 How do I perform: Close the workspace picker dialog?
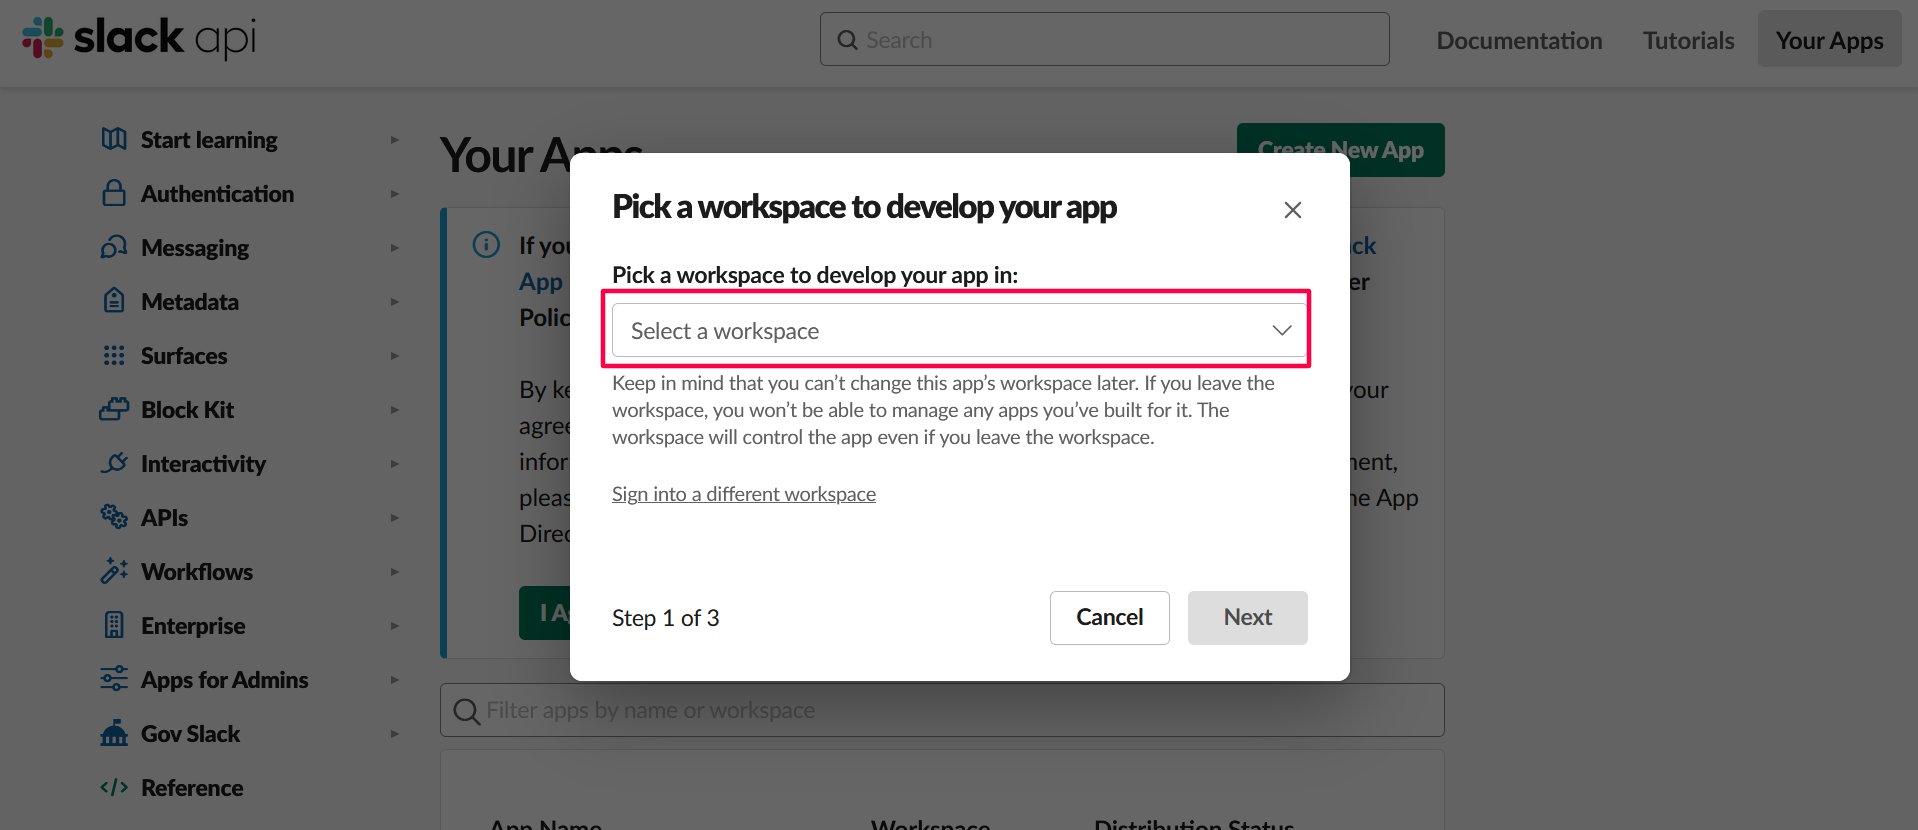(1292, 210)
